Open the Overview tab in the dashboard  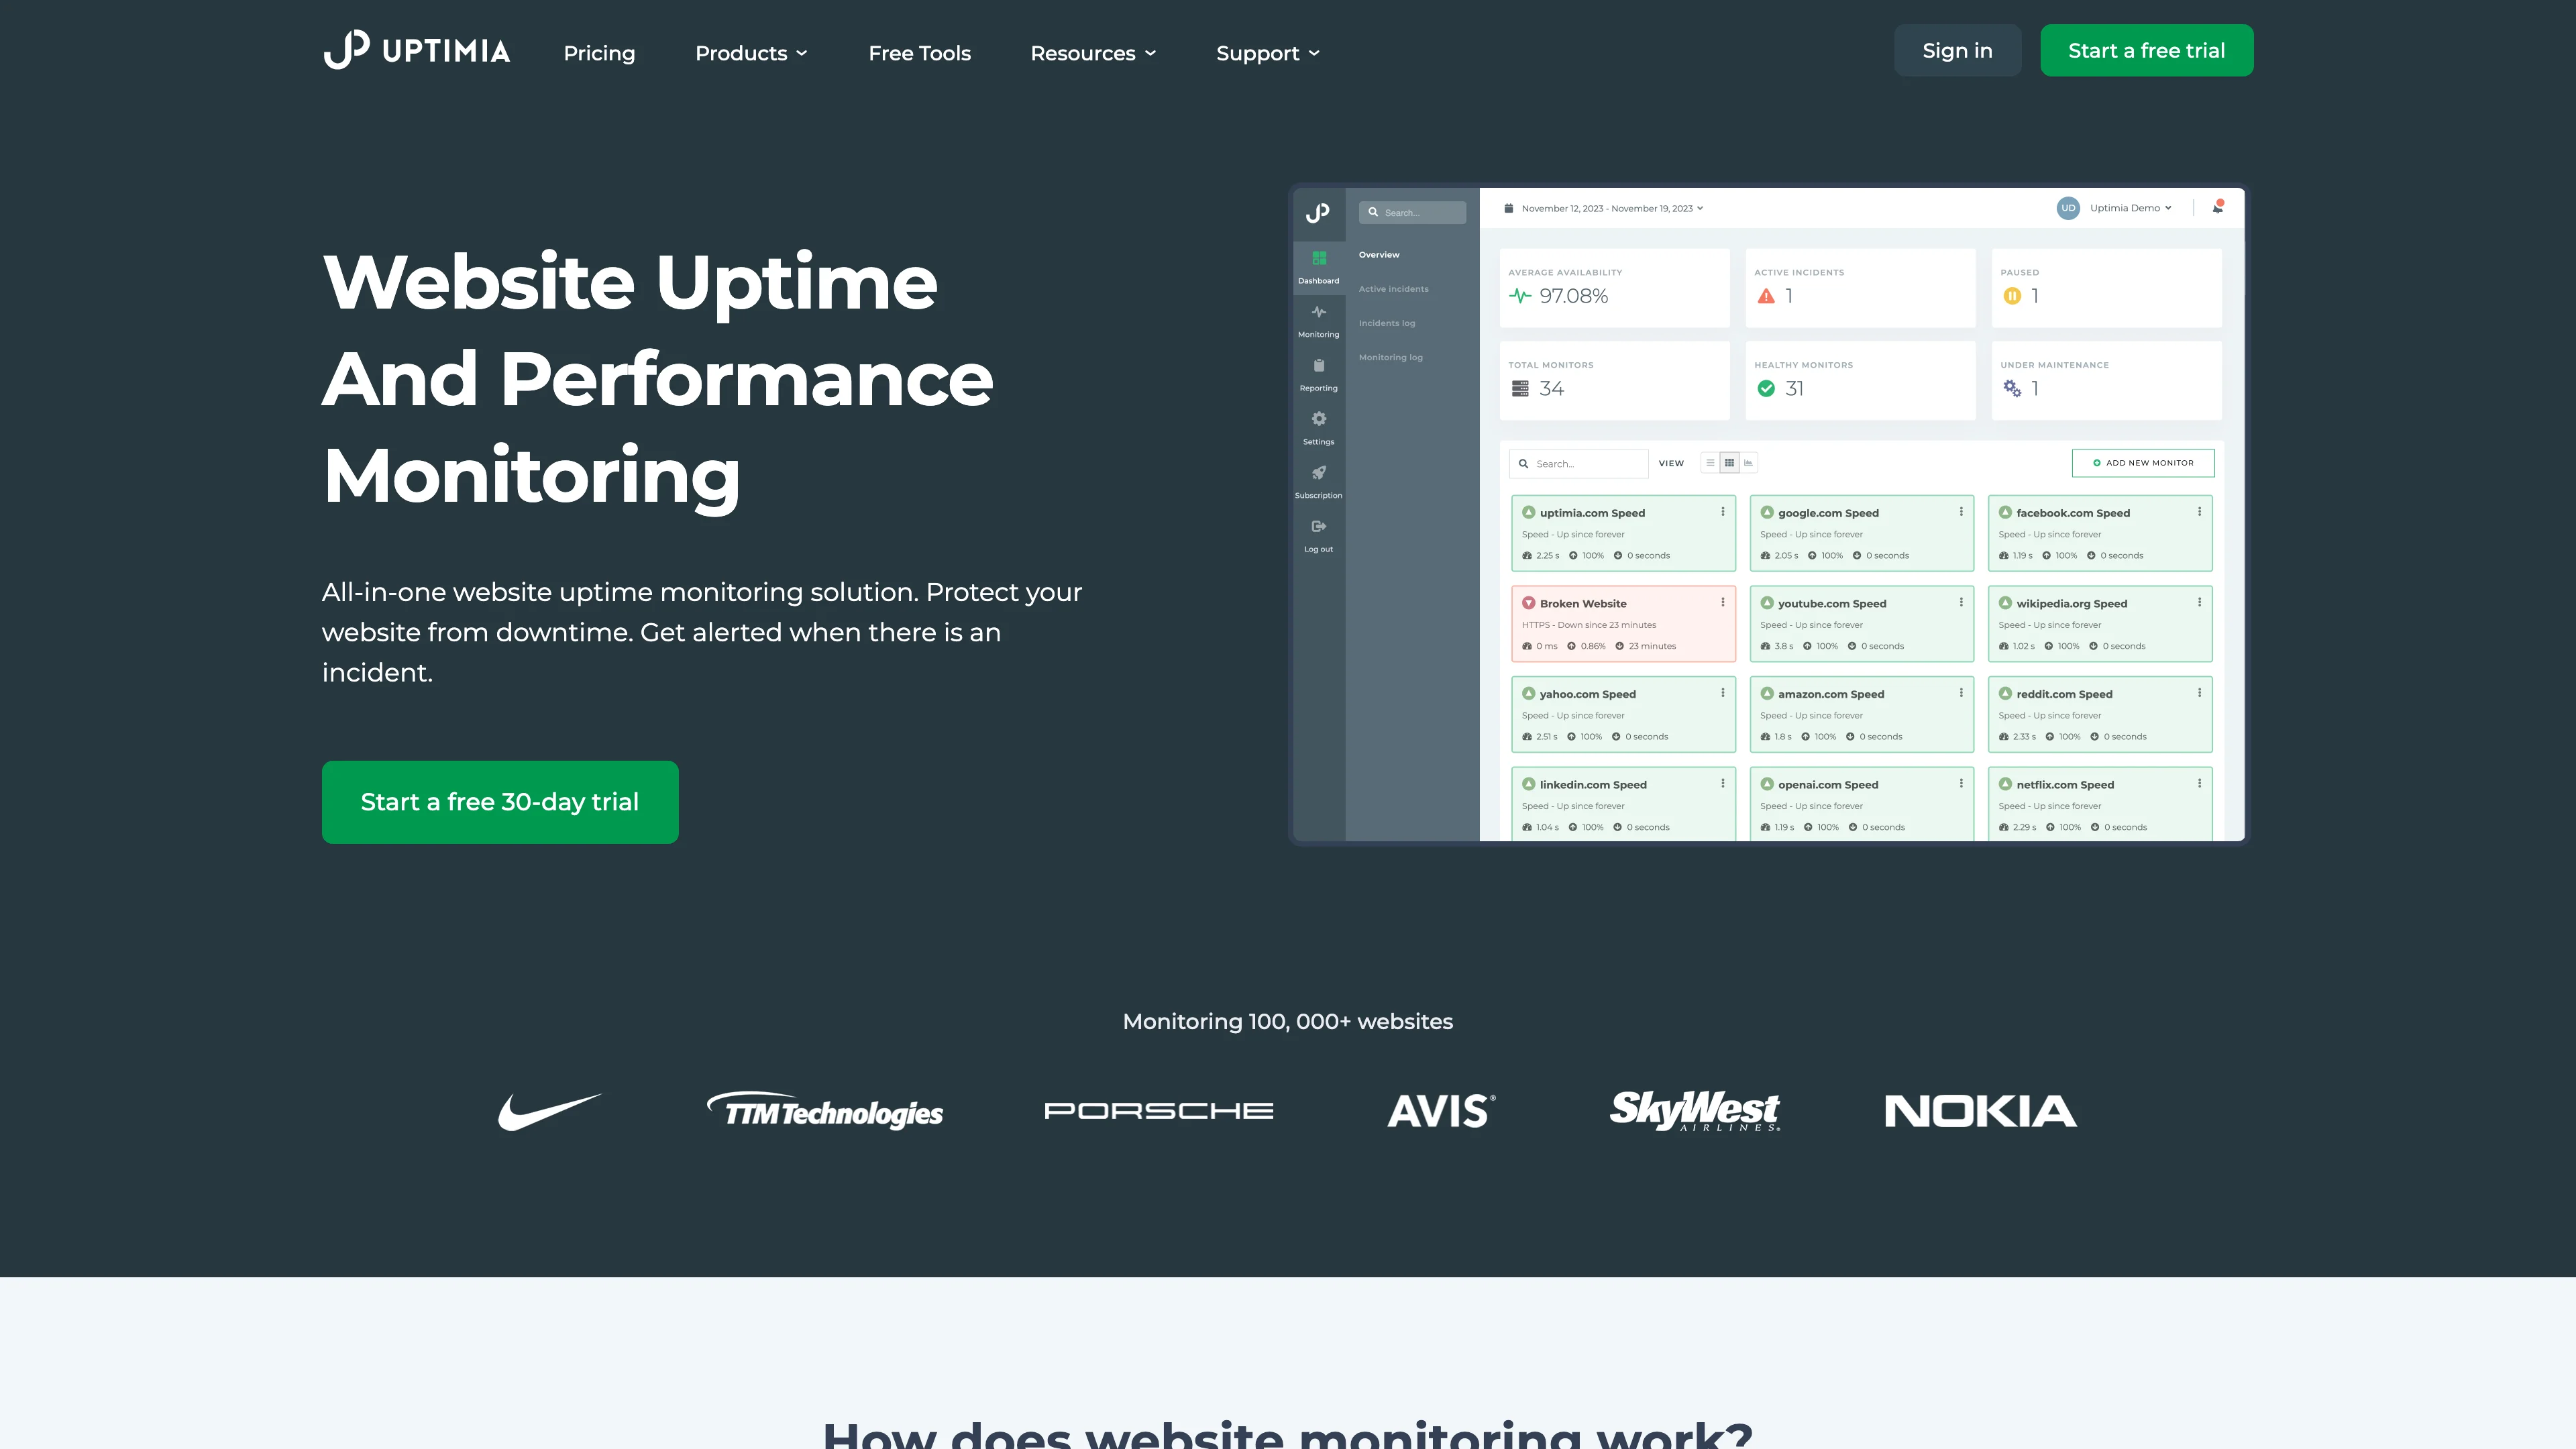pyautogui.click(x=1379, y=255)
